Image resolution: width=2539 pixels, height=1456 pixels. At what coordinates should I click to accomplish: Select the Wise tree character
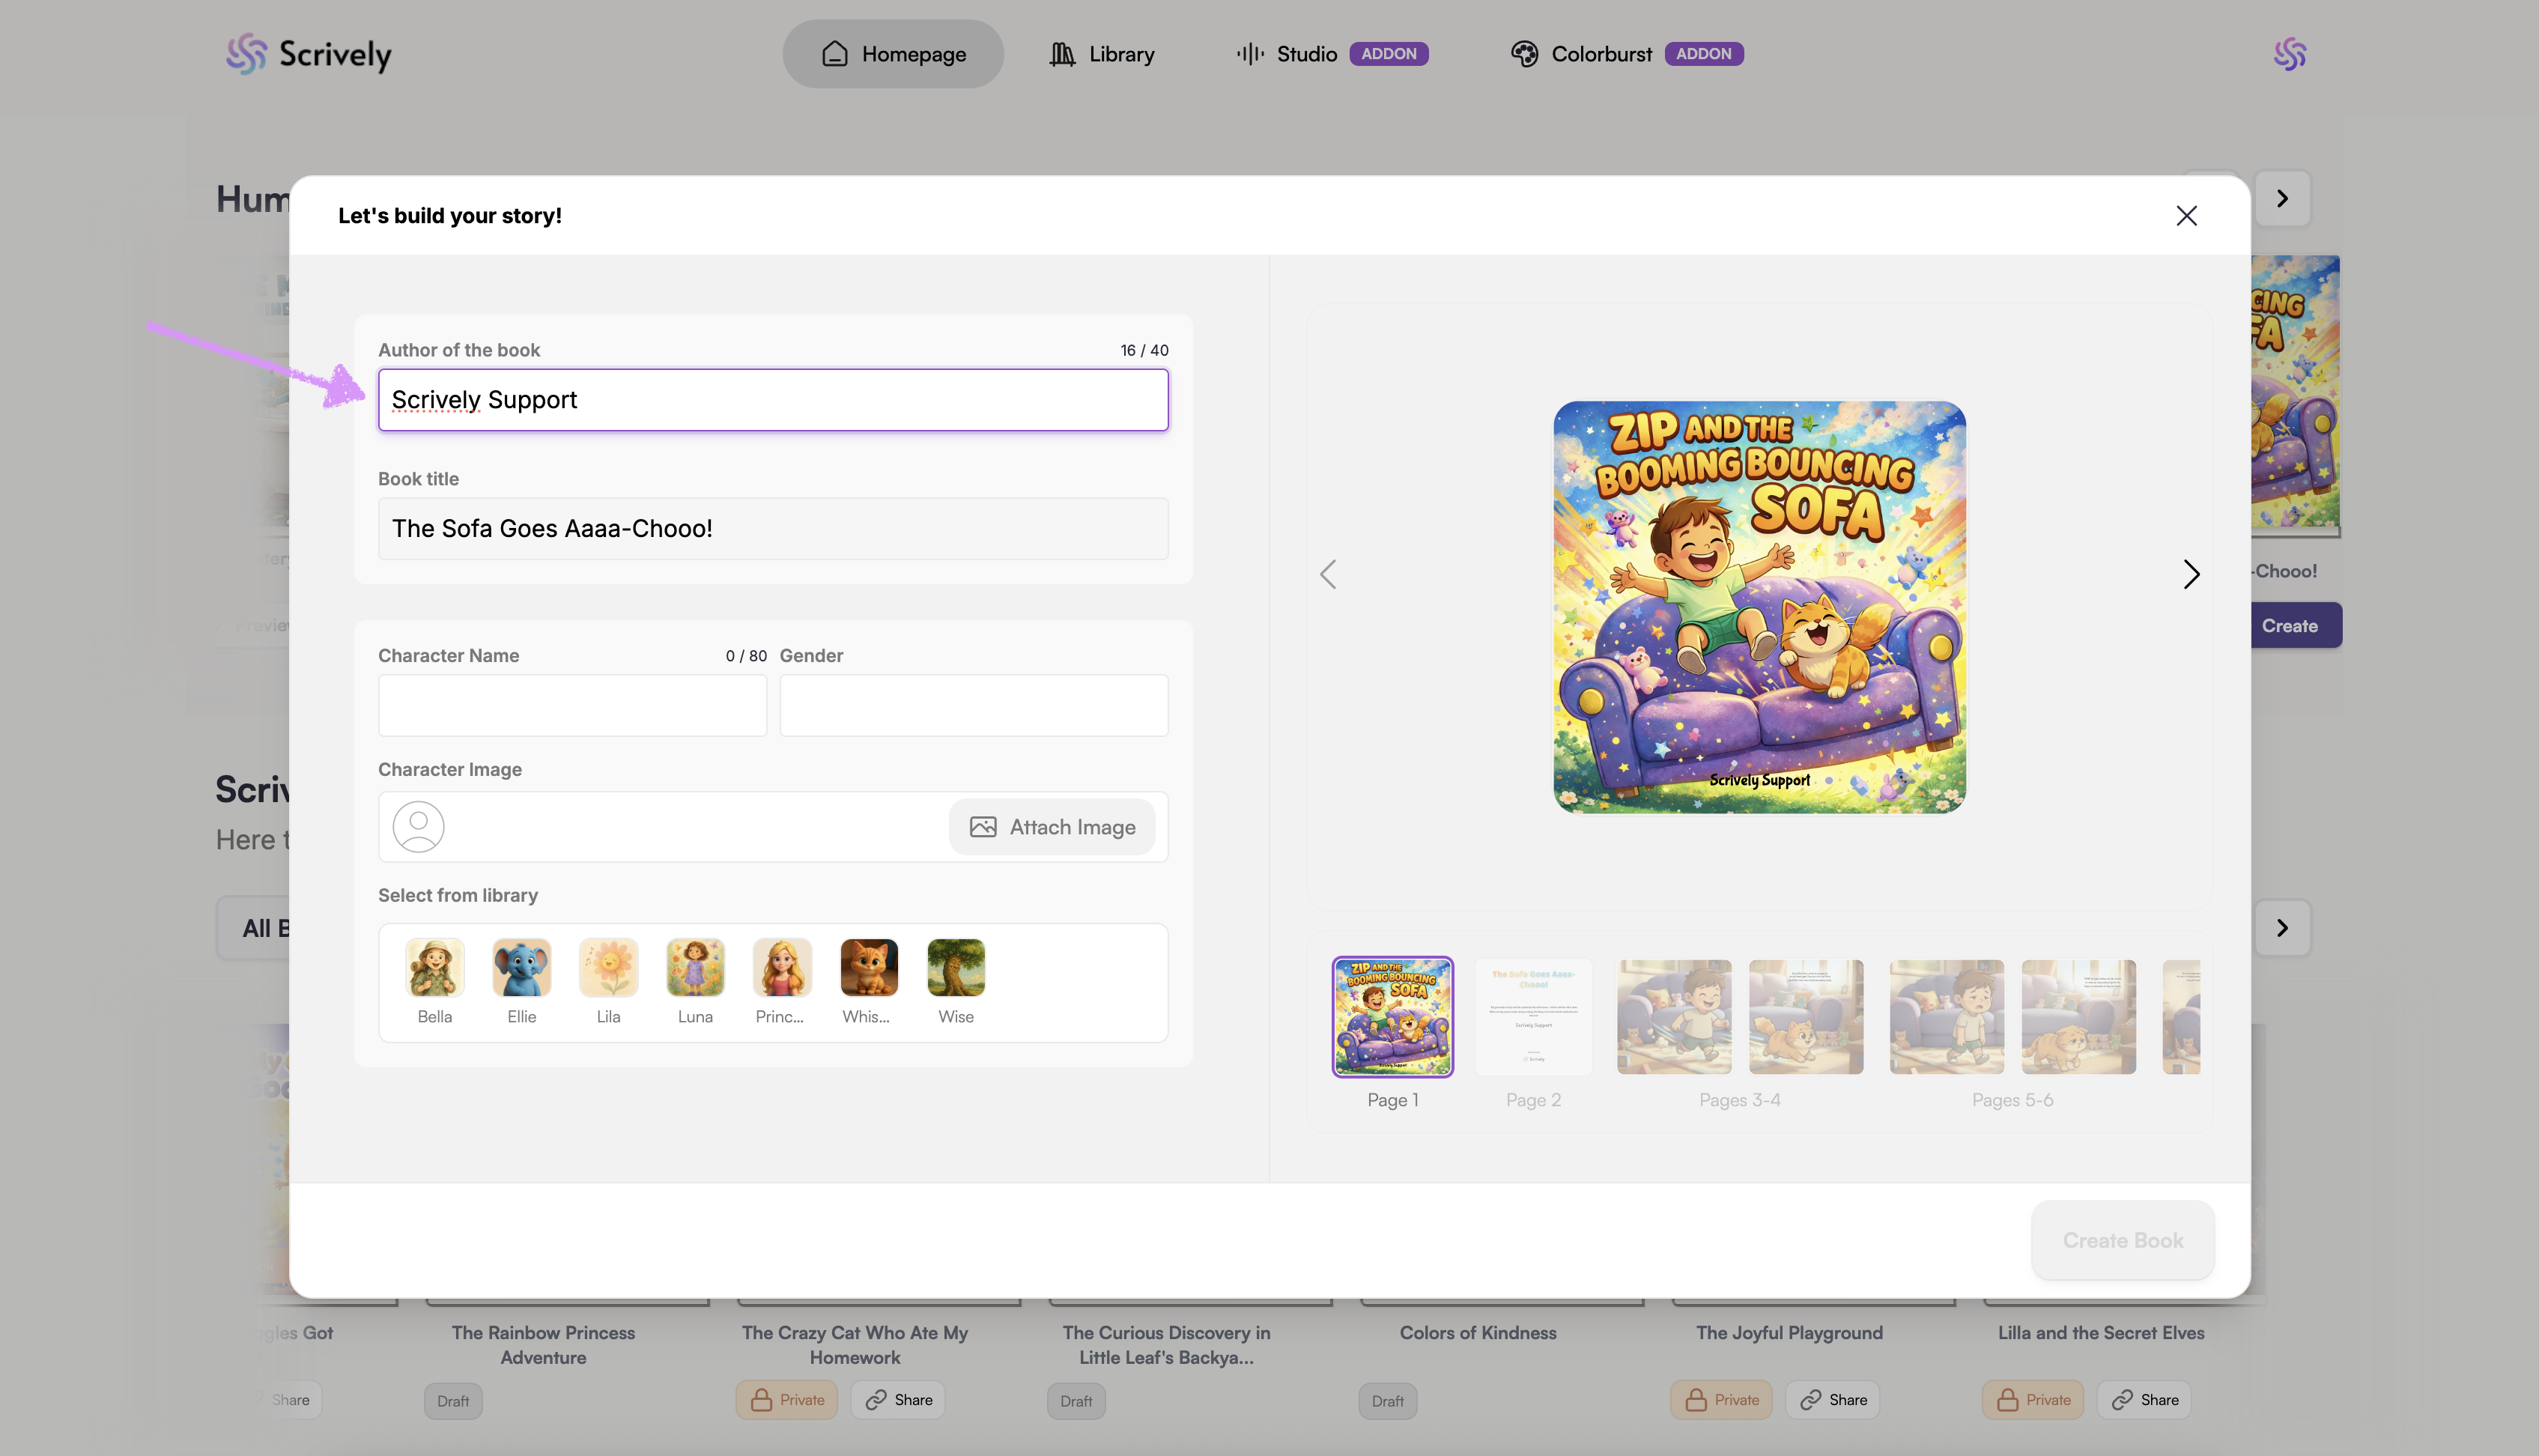pos(955,967)
